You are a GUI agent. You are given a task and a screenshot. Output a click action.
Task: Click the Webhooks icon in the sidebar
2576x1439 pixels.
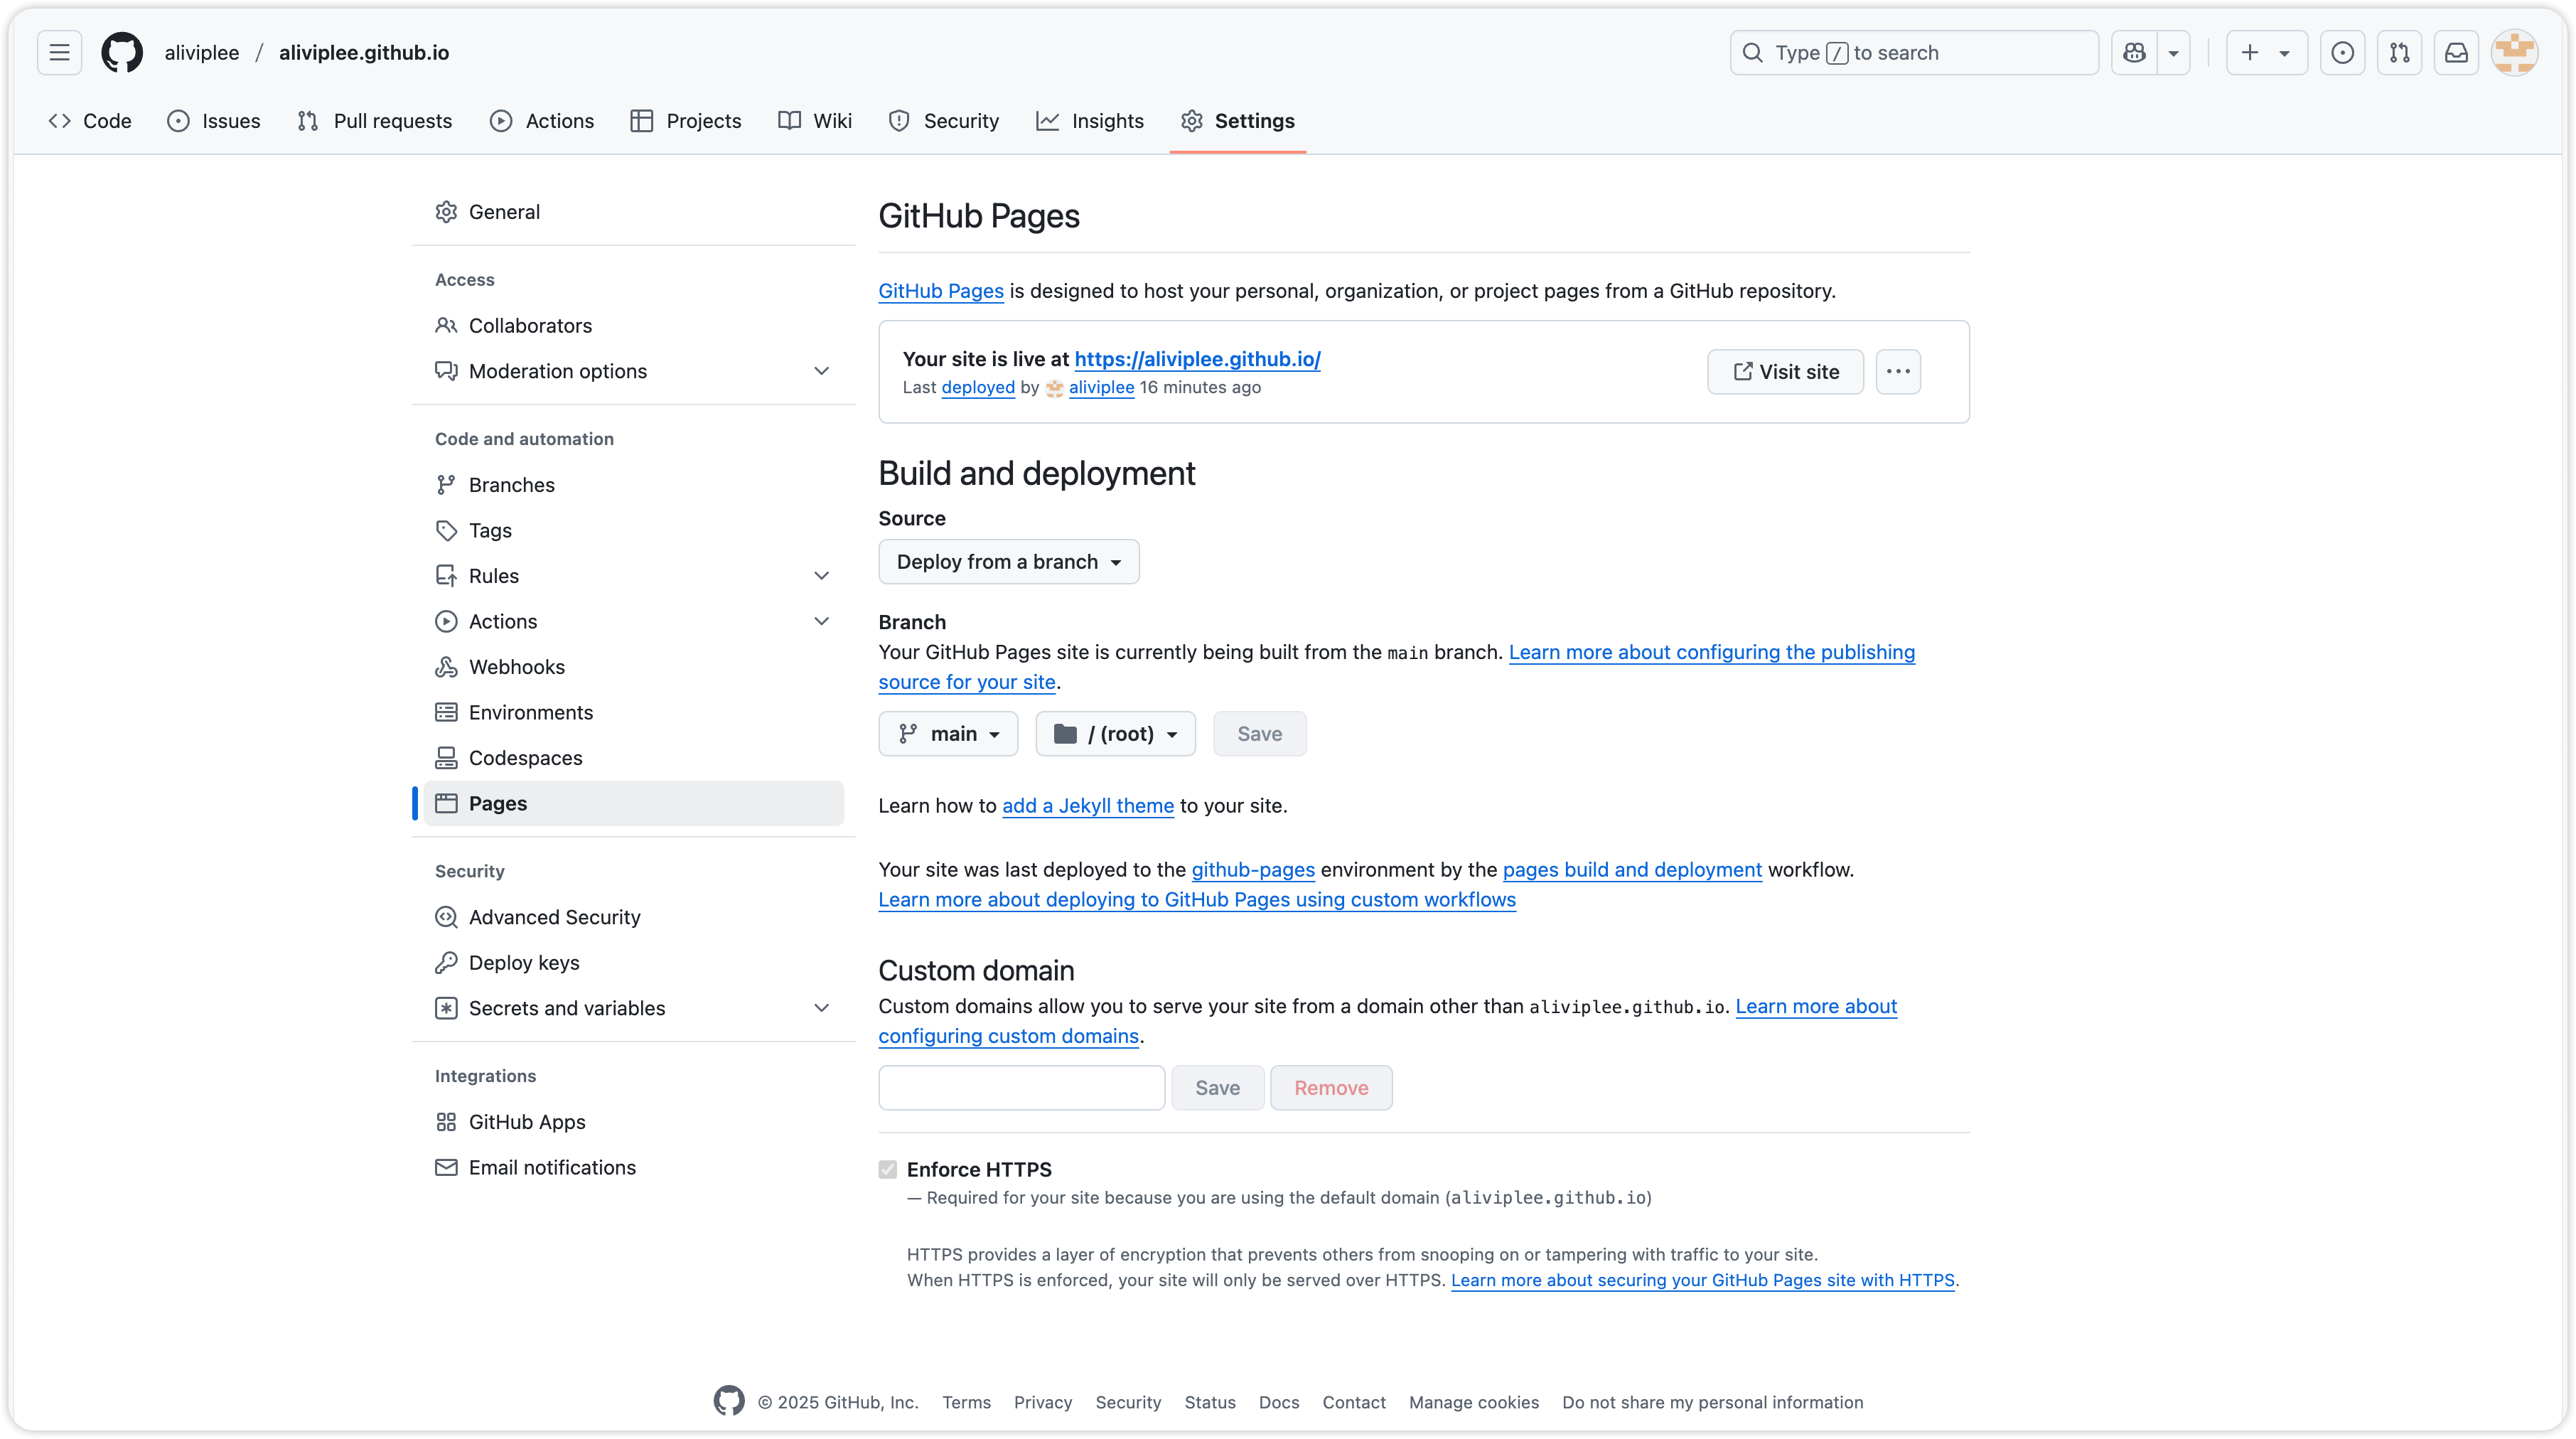[x=446, y=666]
